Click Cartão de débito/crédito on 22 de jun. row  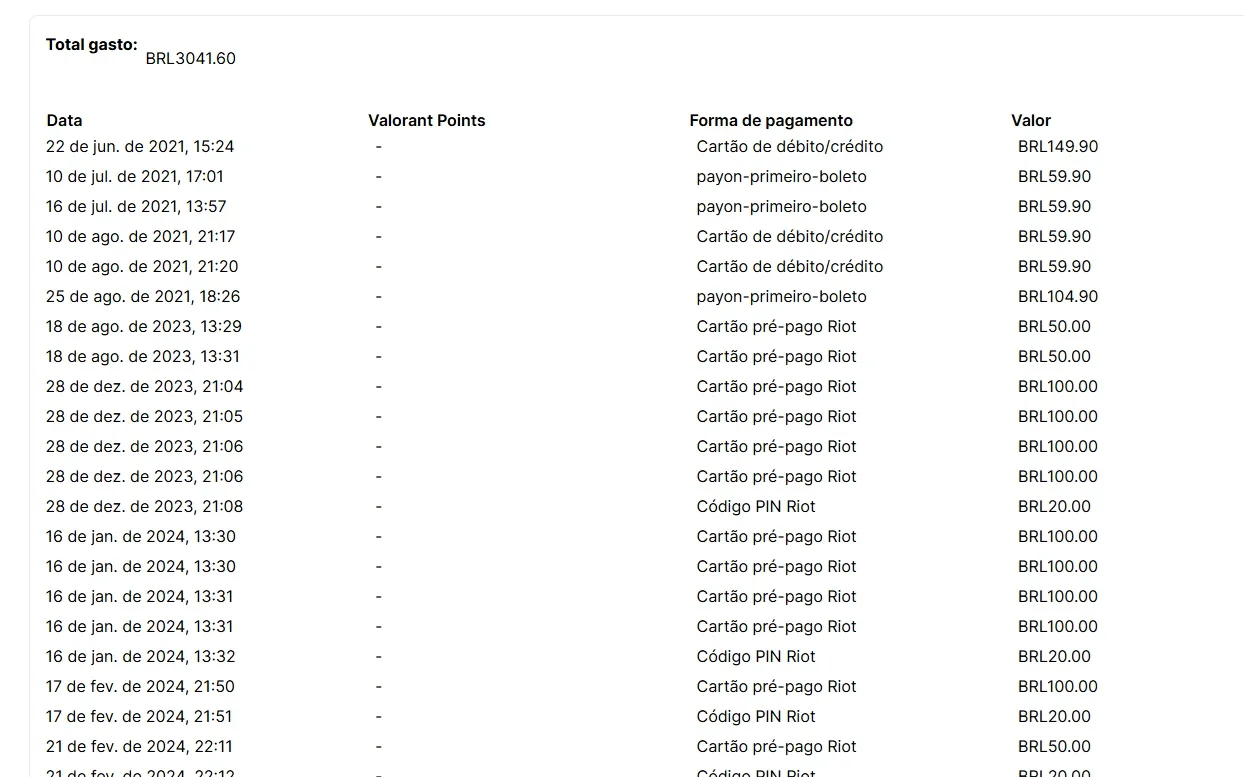click(790, 146)
